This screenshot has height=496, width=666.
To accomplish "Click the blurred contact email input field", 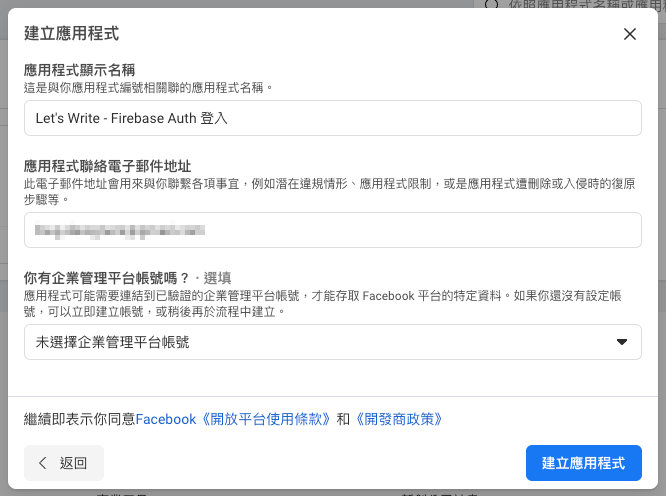I will click(x=332, y=230).
